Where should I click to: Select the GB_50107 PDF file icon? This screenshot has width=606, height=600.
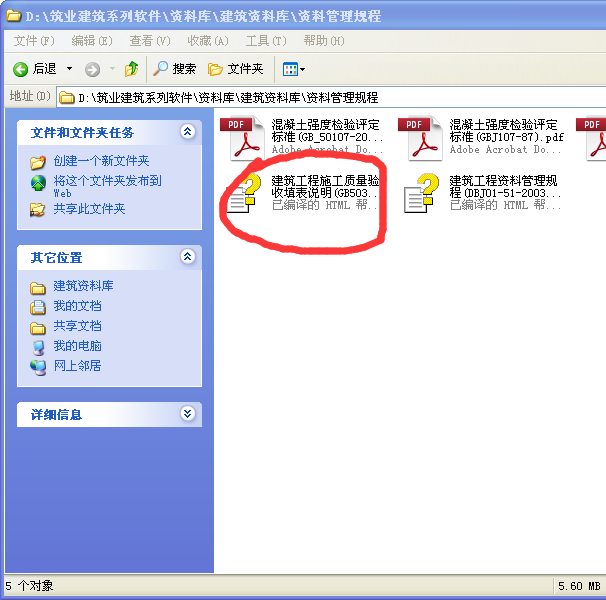click(x=242, y=138)
